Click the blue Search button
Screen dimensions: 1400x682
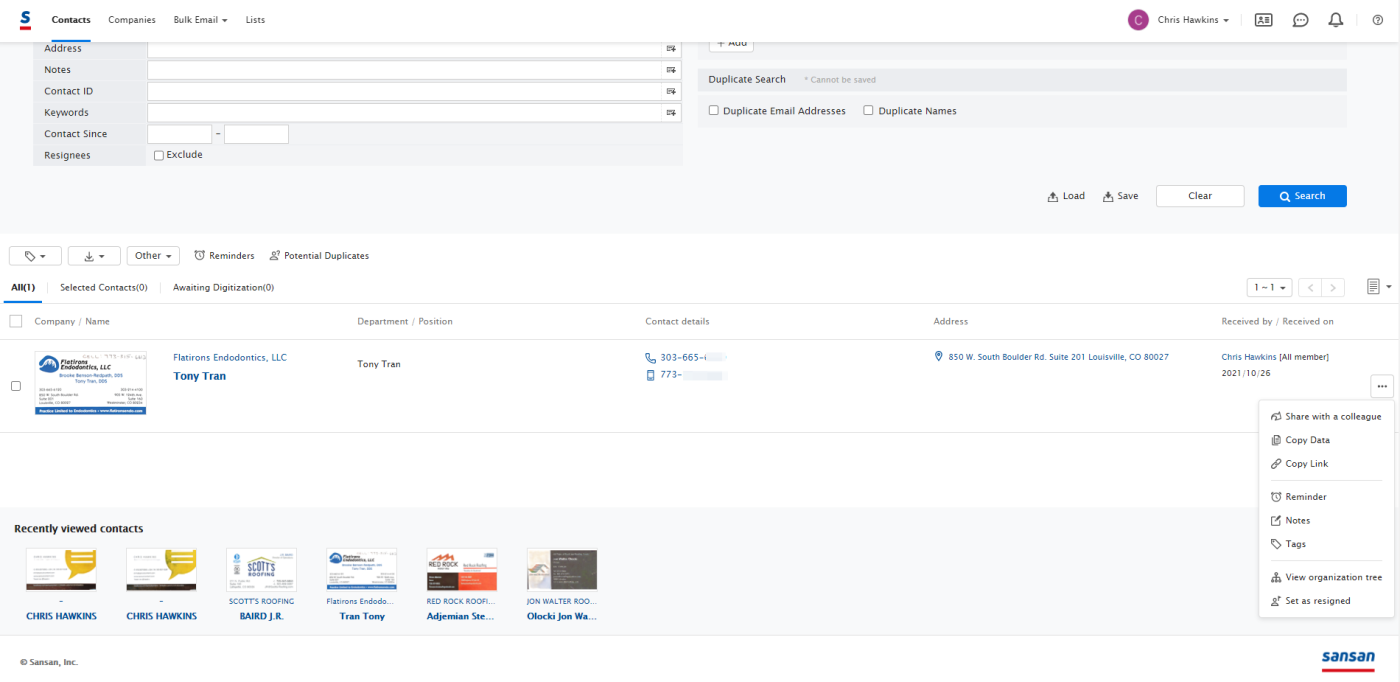coord(1302,196)
